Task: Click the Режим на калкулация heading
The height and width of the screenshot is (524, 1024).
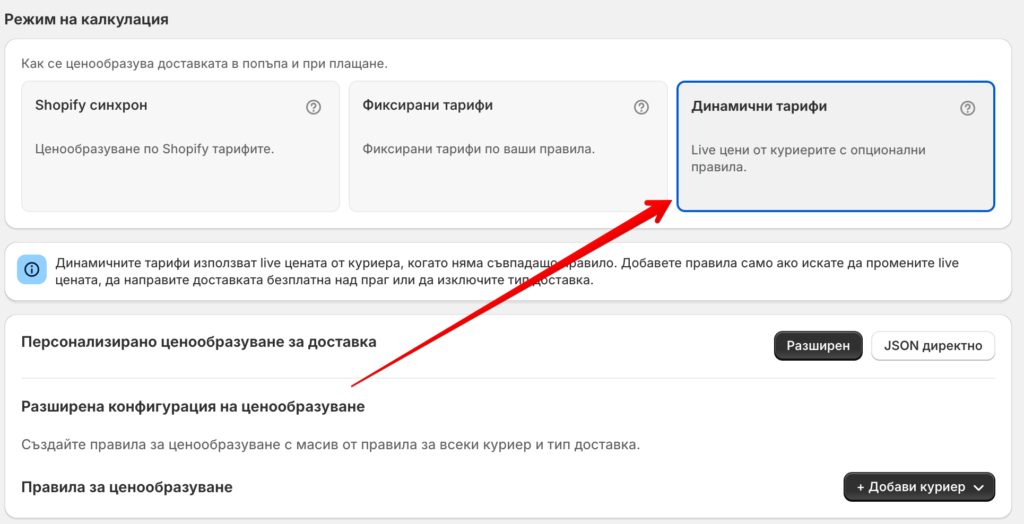Action: [87, 20]
